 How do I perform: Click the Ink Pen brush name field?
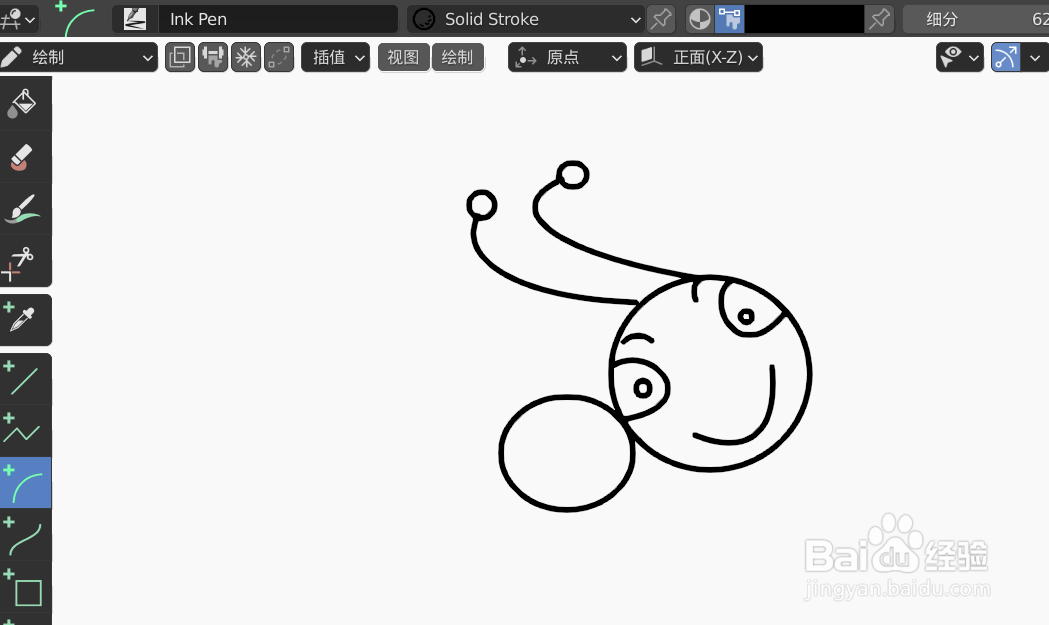pos(278,19)
